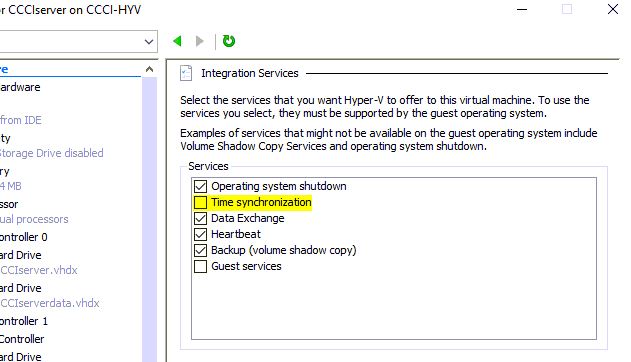Select 'Storage Drive disabled' sidebar entry

[x=52, y=153]
